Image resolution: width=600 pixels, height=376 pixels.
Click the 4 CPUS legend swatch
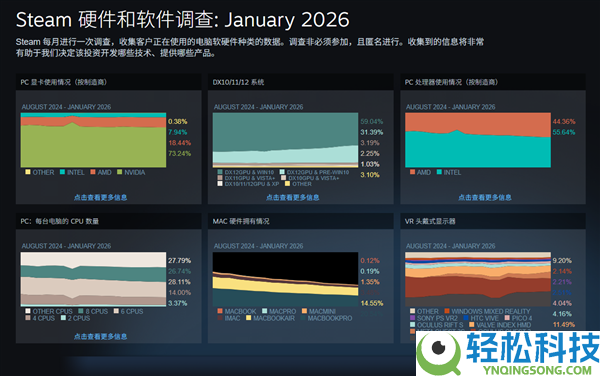pos(28,318)
